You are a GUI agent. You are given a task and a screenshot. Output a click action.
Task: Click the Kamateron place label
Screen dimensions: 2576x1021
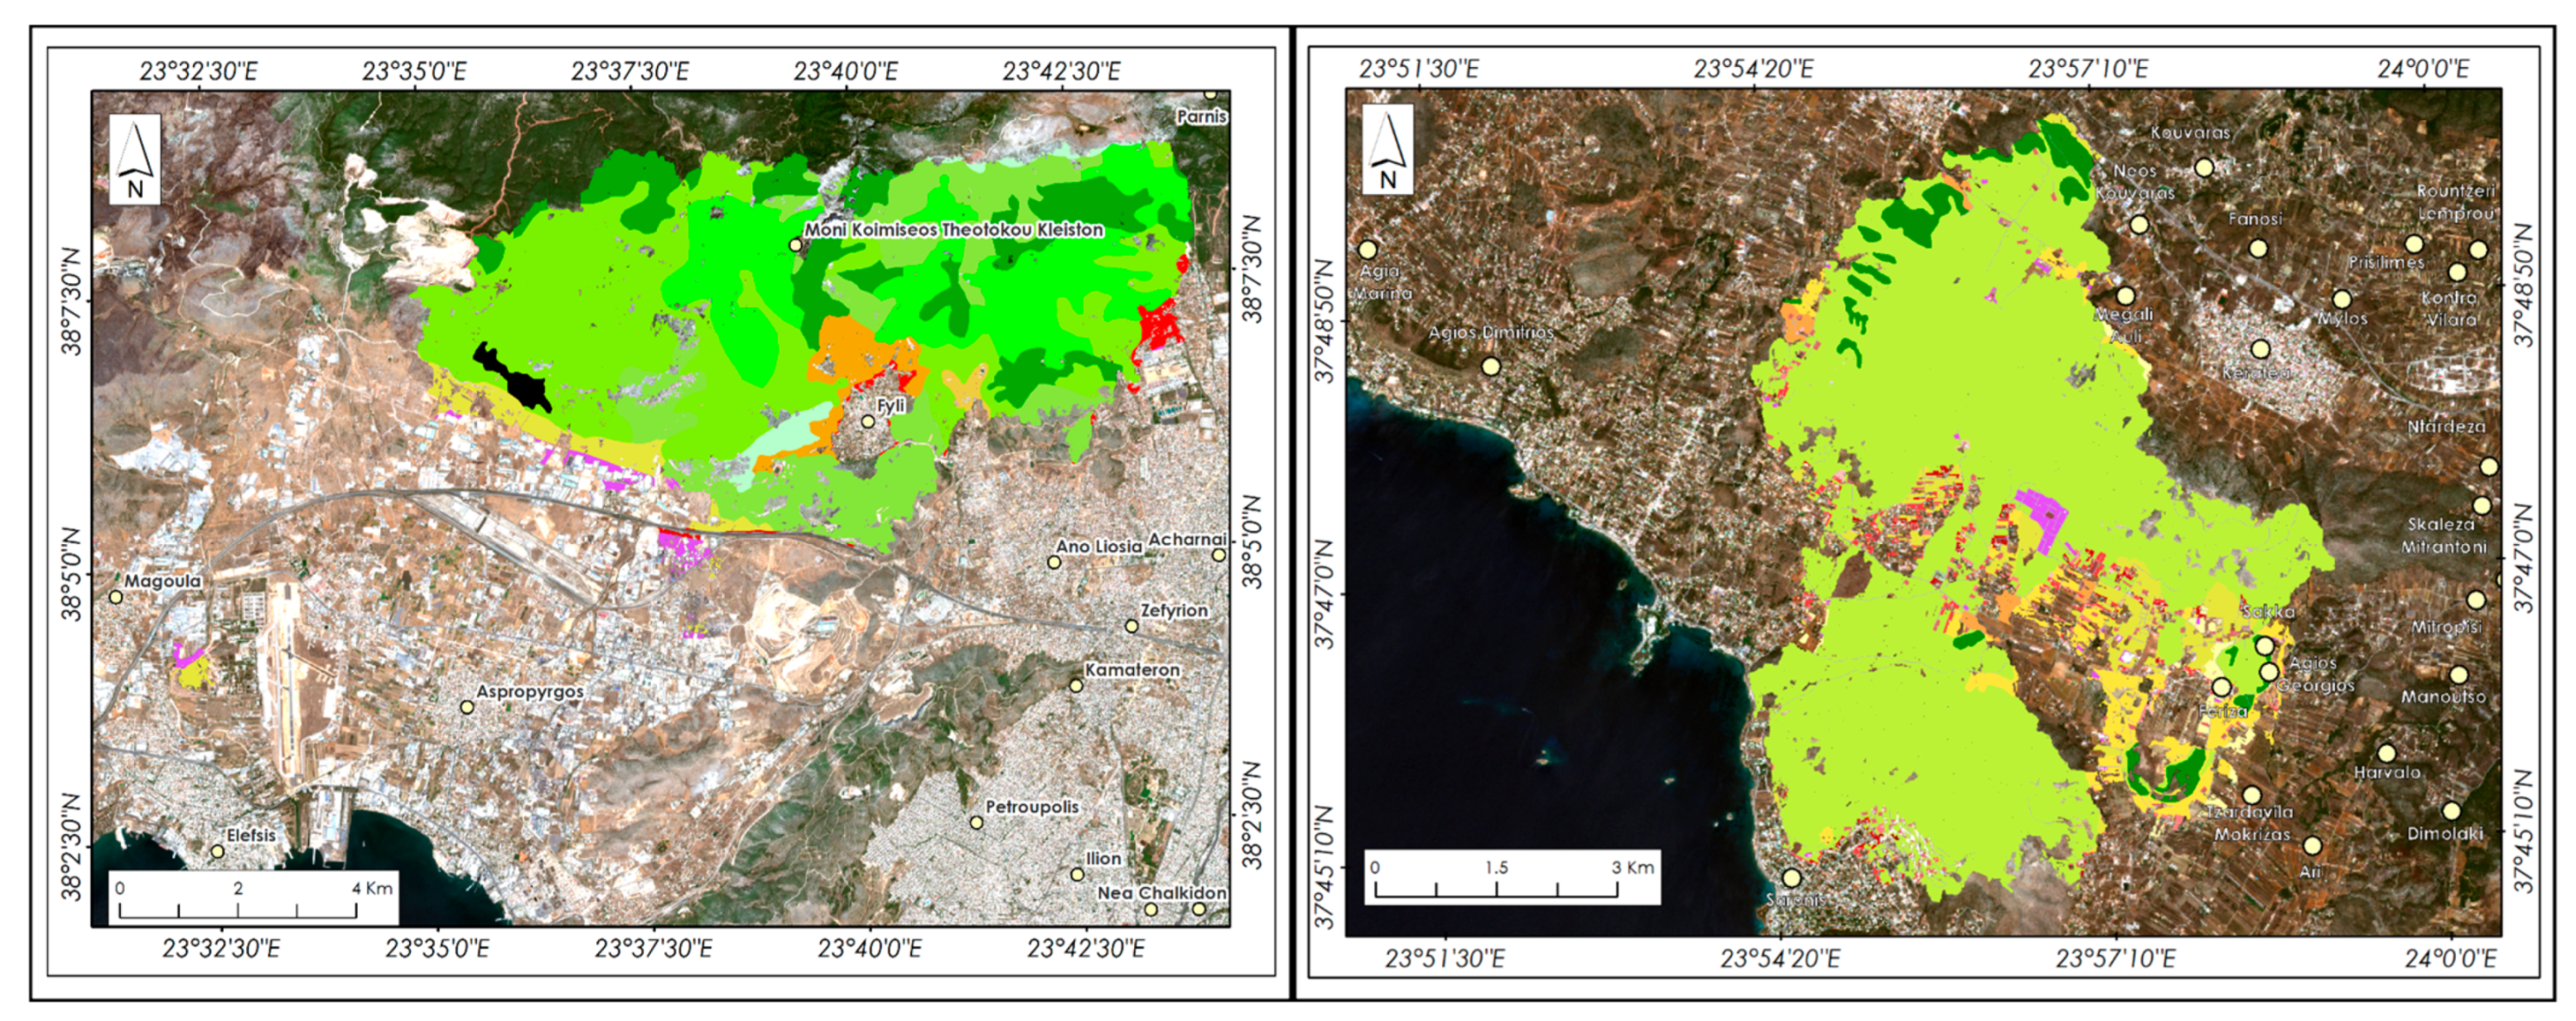(1132, 669)
